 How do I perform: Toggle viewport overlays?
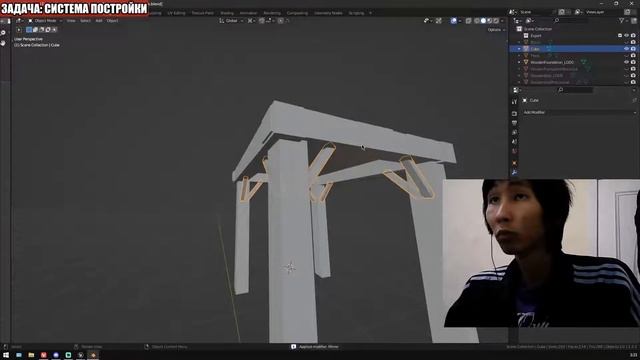[453, 20]
